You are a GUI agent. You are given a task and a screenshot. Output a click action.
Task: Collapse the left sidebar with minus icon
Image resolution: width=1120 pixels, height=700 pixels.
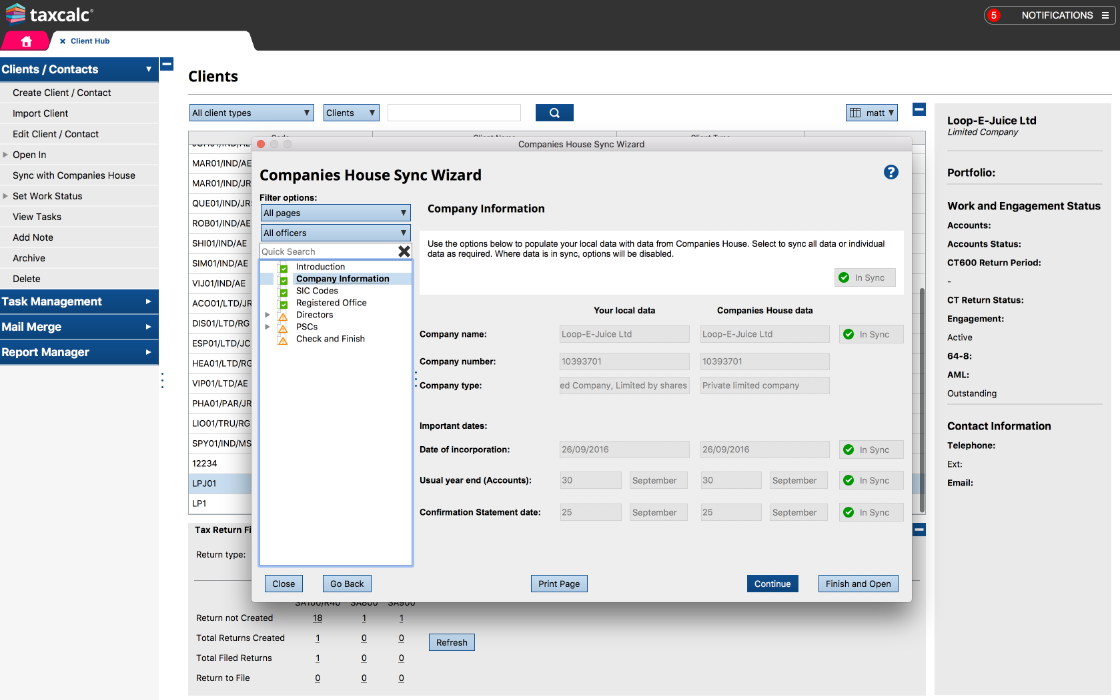[167, 63]
